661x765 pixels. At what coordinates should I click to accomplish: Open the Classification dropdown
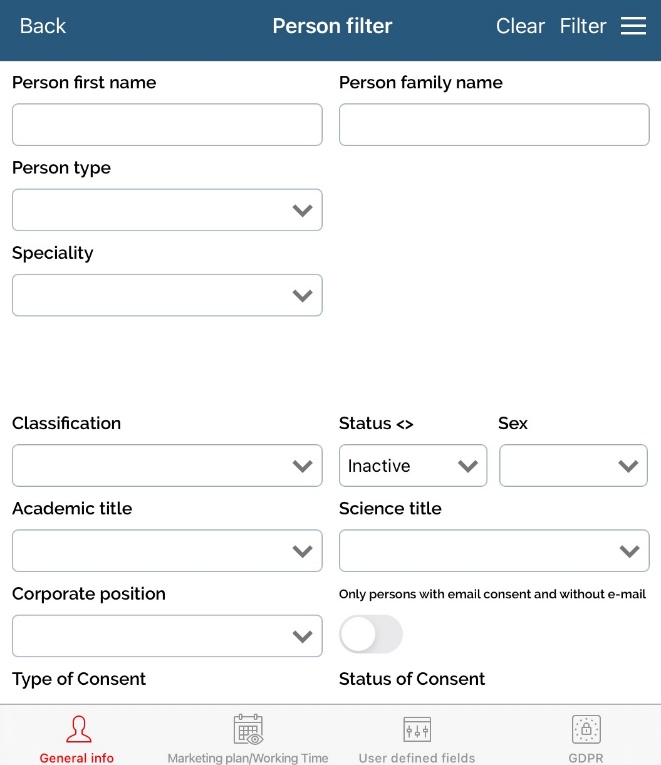click(167, 466)
